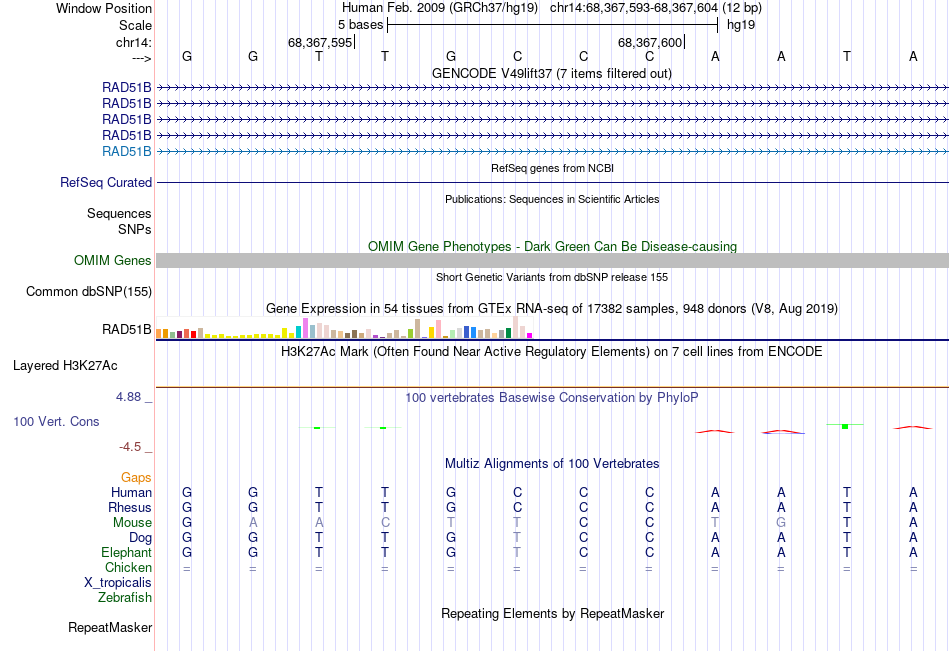950x651 pixels.
Task: Open Short Genetic Variants from dbSNP title
Action: coord(552,277)
